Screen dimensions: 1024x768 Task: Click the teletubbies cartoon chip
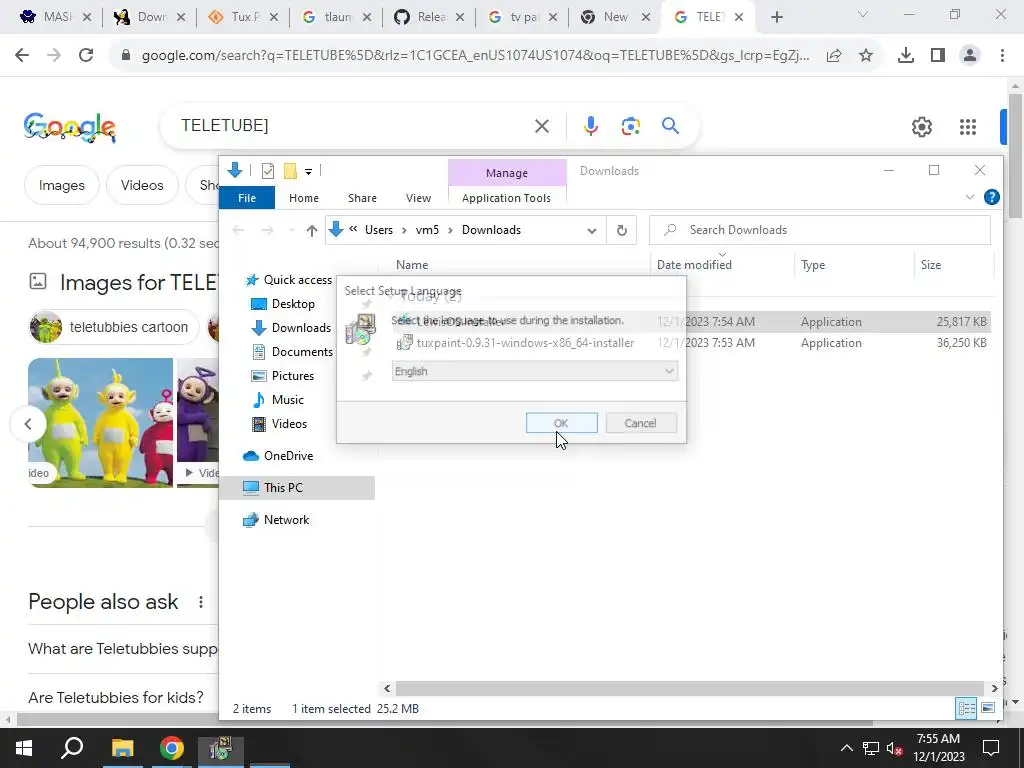(114, 327)
